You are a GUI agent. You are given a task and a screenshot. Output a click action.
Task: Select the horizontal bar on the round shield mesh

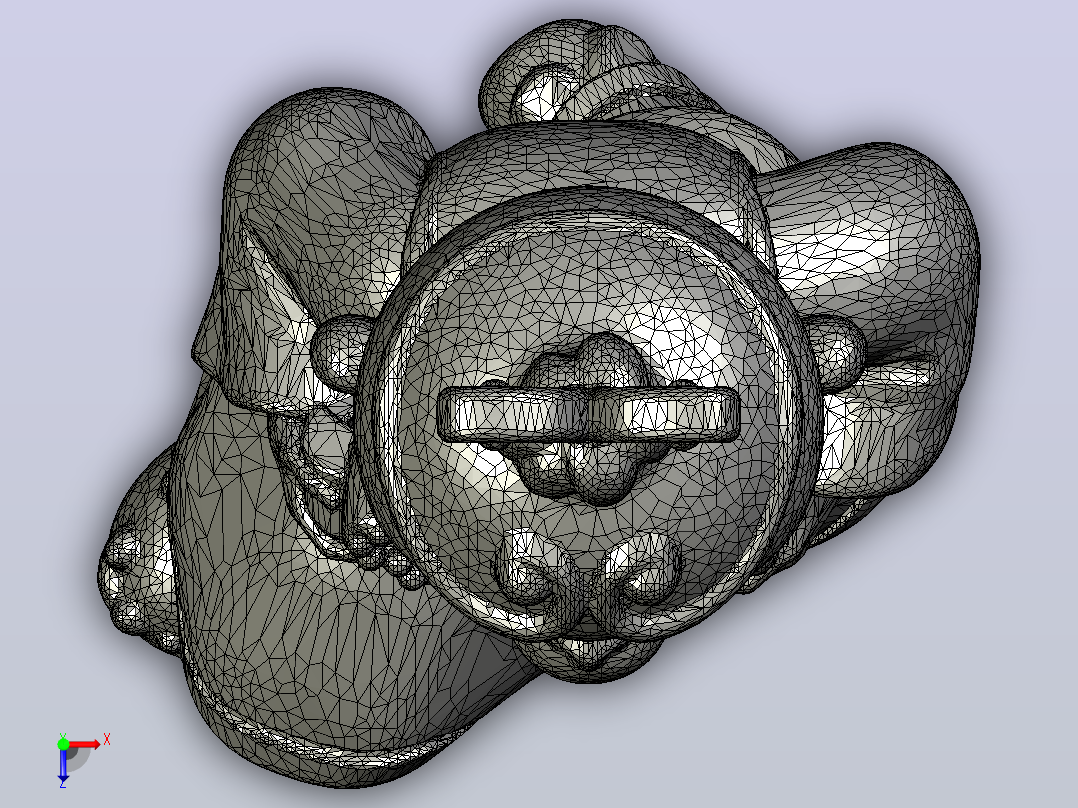588,415
